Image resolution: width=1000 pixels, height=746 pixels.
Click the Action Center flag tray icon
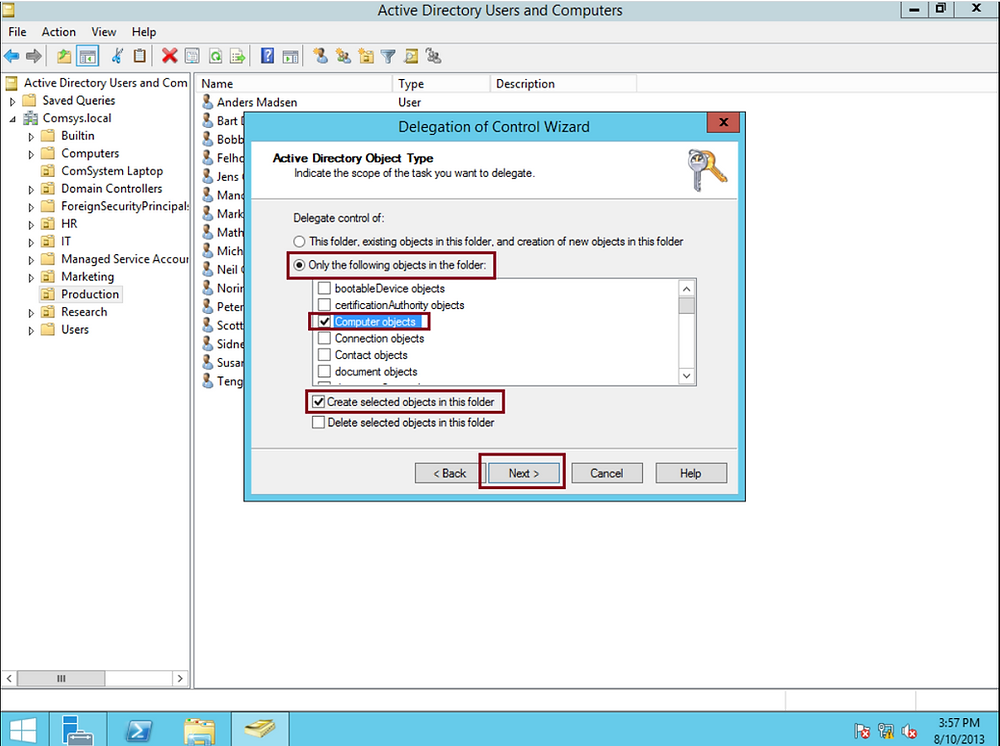tap(862, 731)
